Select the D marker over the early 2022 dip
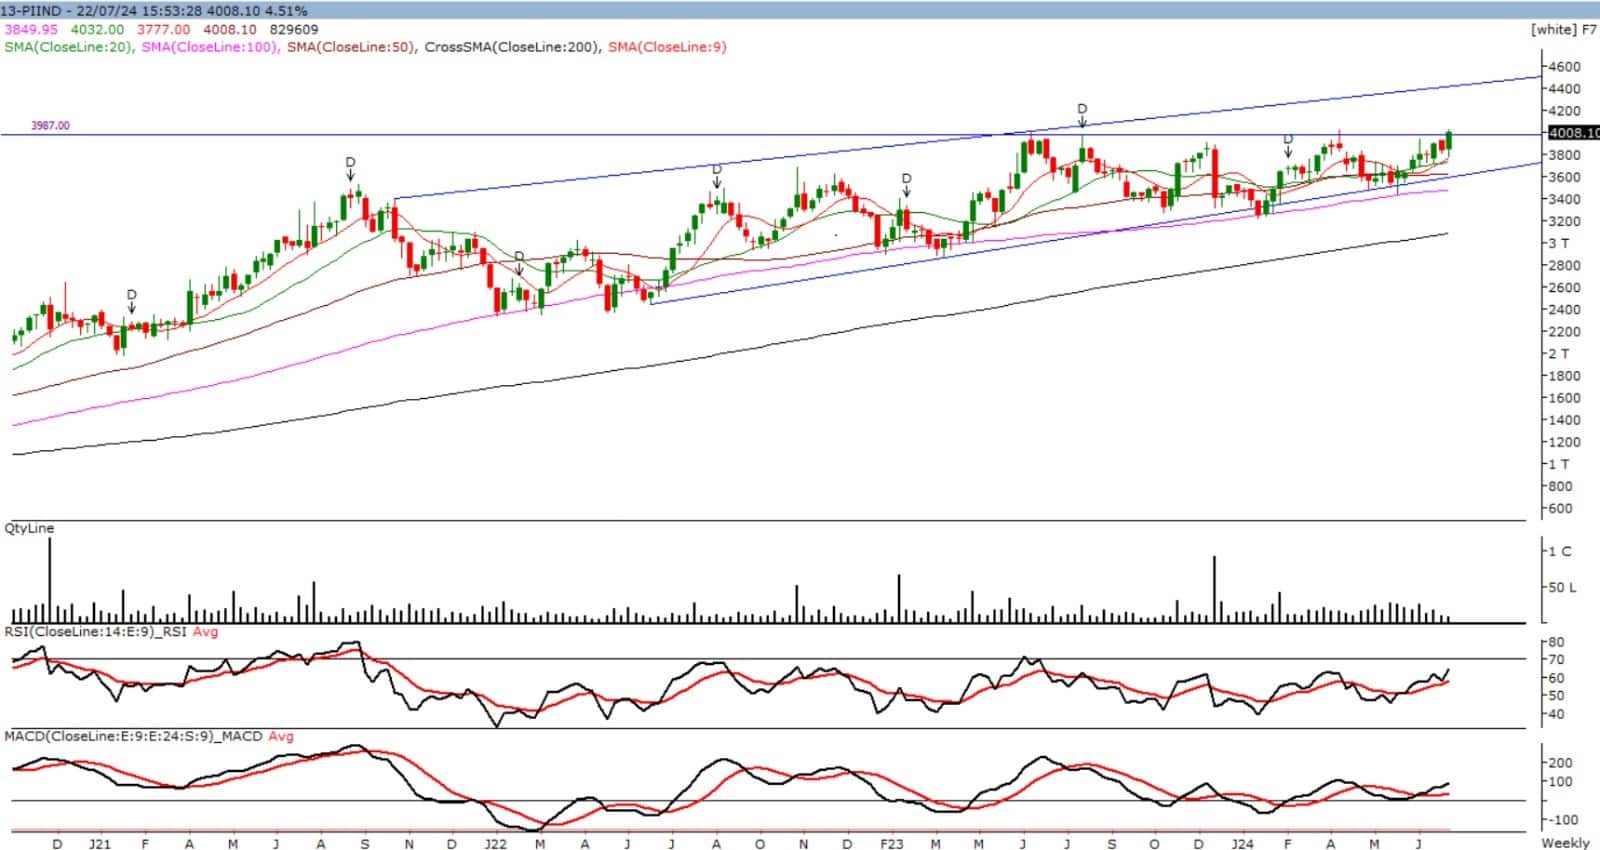1600x850 pixels. (519, 257)
